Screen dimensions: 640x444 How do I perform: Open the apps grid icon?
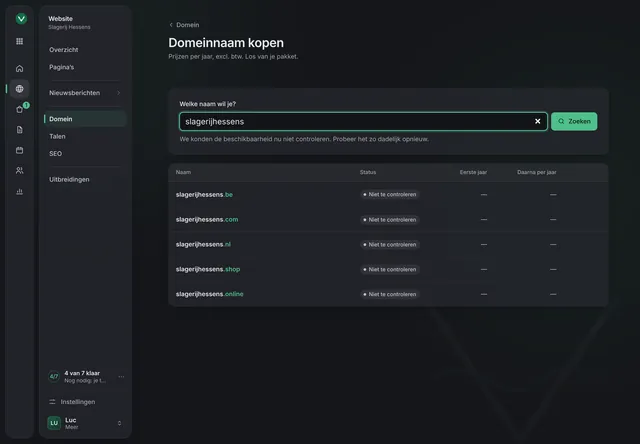click(x=19, y=41)
